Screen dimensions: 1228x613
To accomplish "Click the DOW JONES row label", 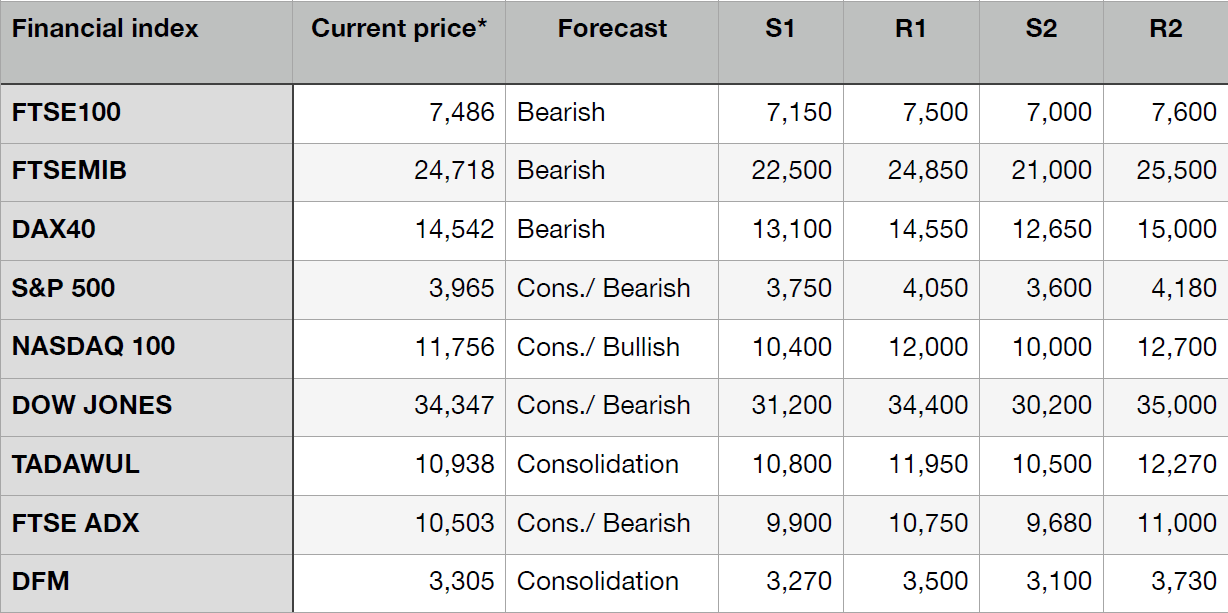I will click(x=92, y=405).
